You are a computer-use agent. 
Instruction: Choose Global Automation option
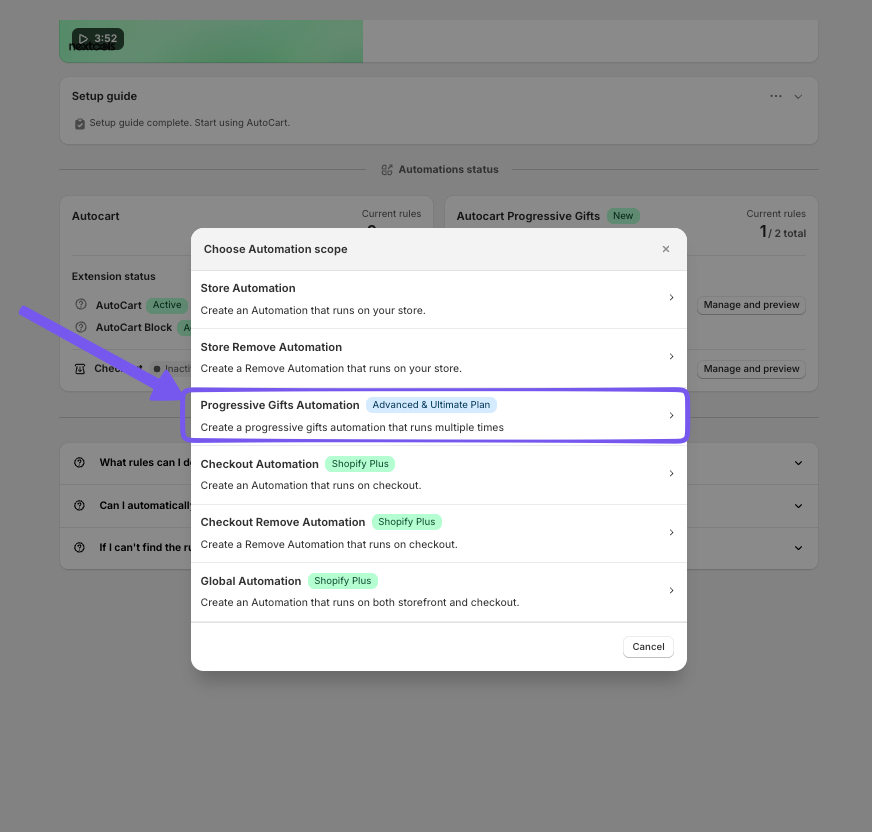point(439,592)
